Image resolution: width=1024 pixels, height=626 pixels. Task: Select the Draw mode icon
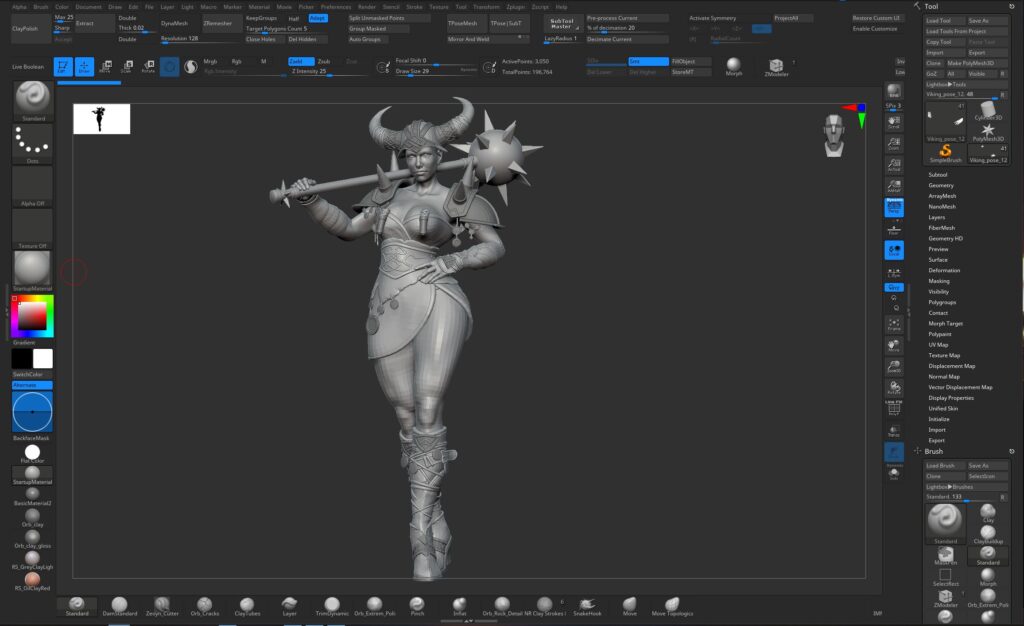(84, 66)
